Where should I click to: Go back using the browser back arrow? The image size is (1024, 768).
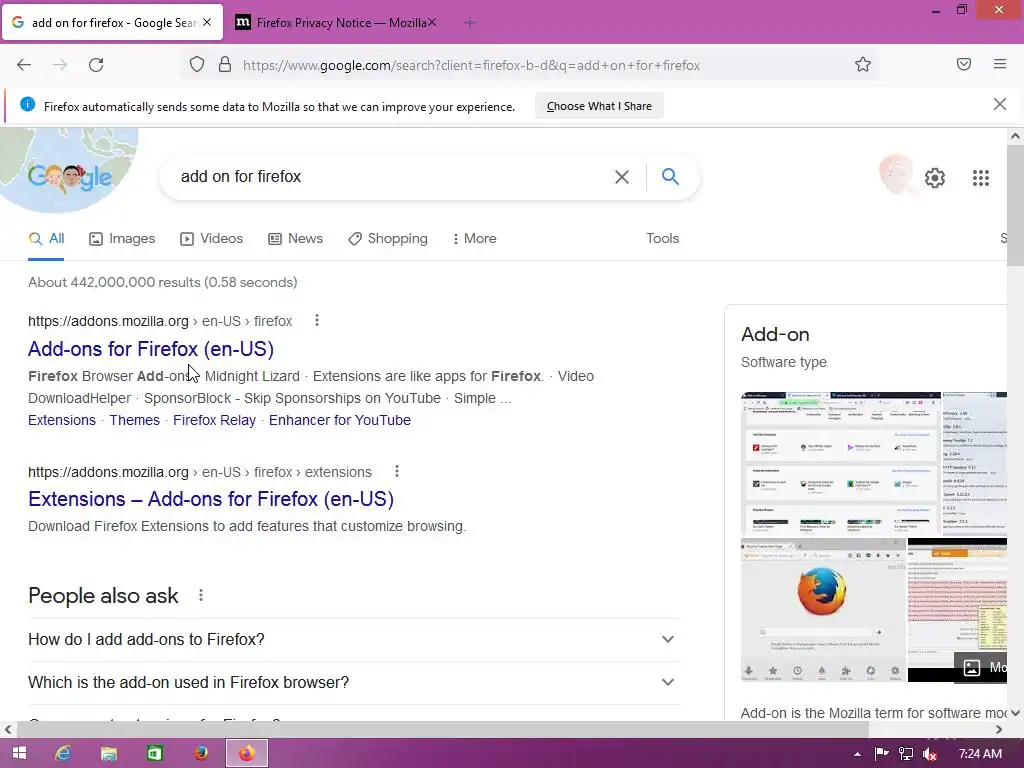(24, 65)
